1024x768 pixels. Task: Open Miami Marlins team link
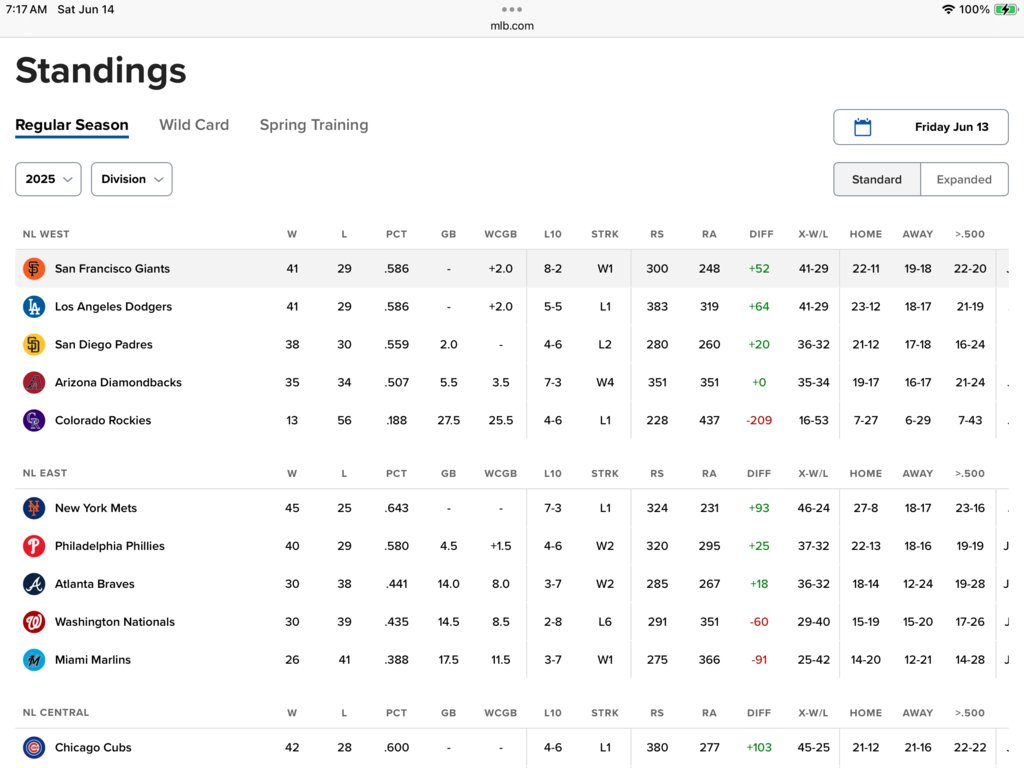(93, 660)
